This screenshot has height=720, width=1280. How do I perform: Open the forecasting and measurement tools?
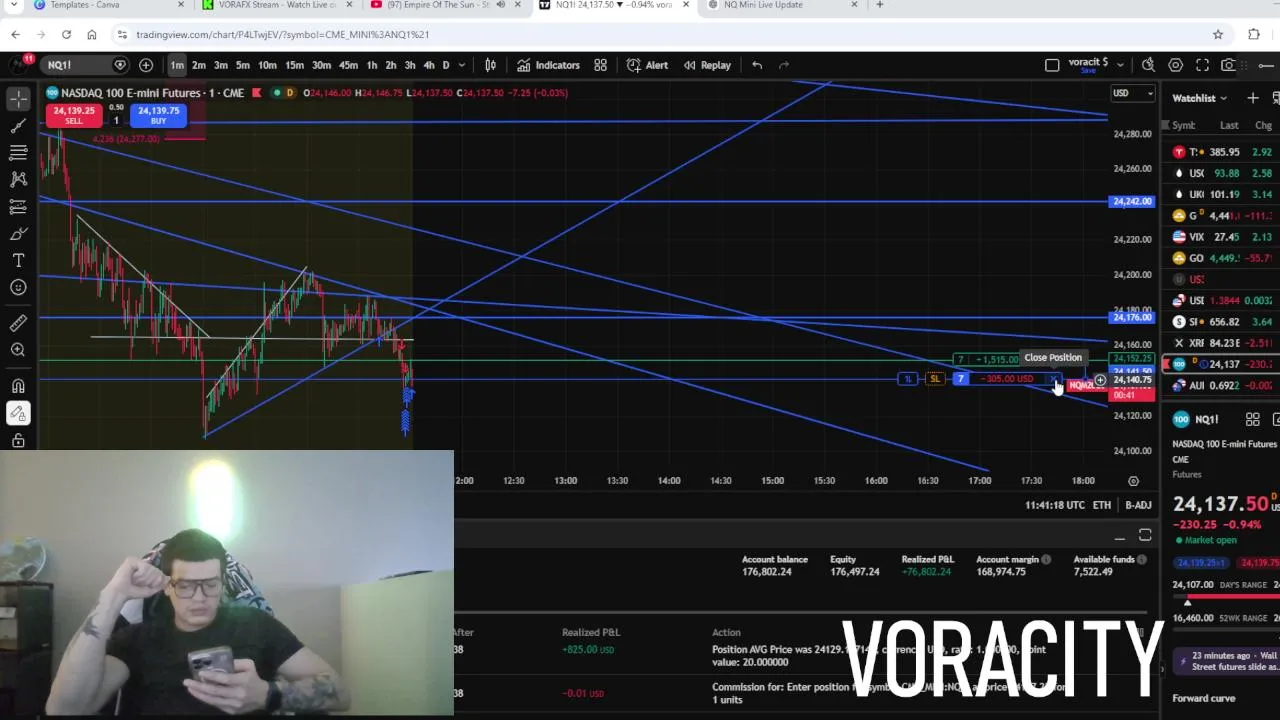pyautogui.click(x=18, y=207)
